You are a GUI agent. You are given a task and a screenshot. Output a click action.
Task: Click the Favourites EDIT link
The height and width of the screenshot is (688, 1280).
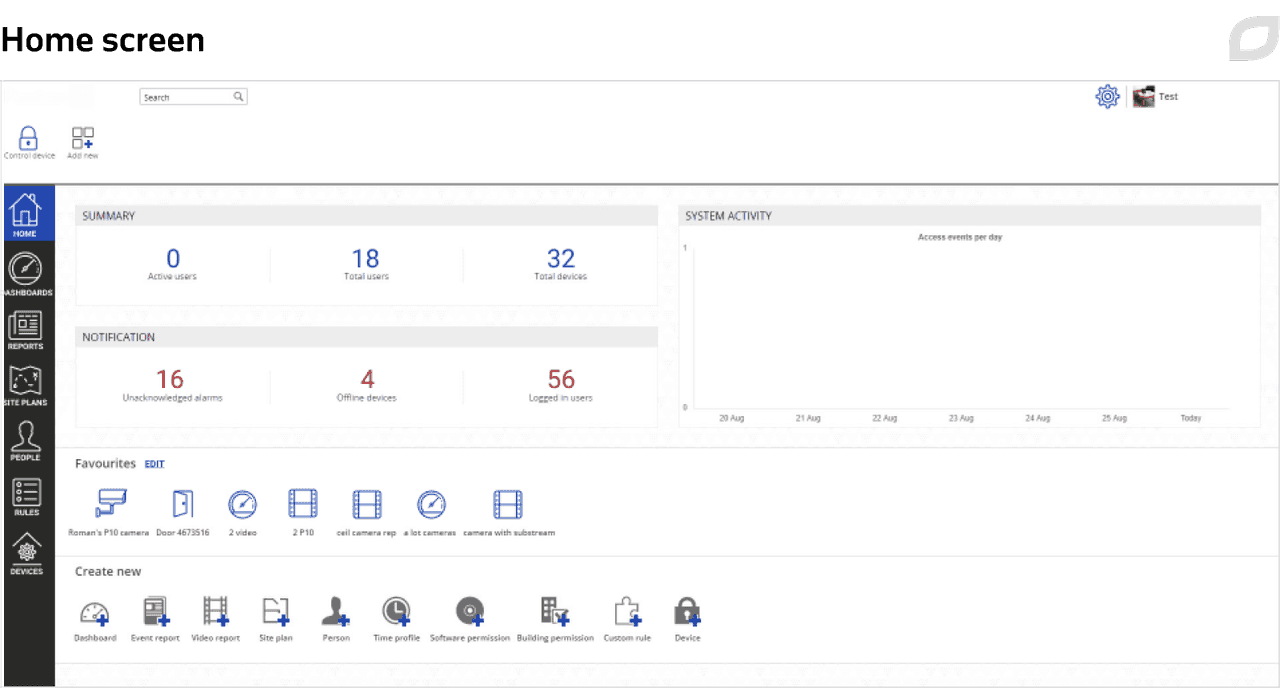tap(154, 464)
